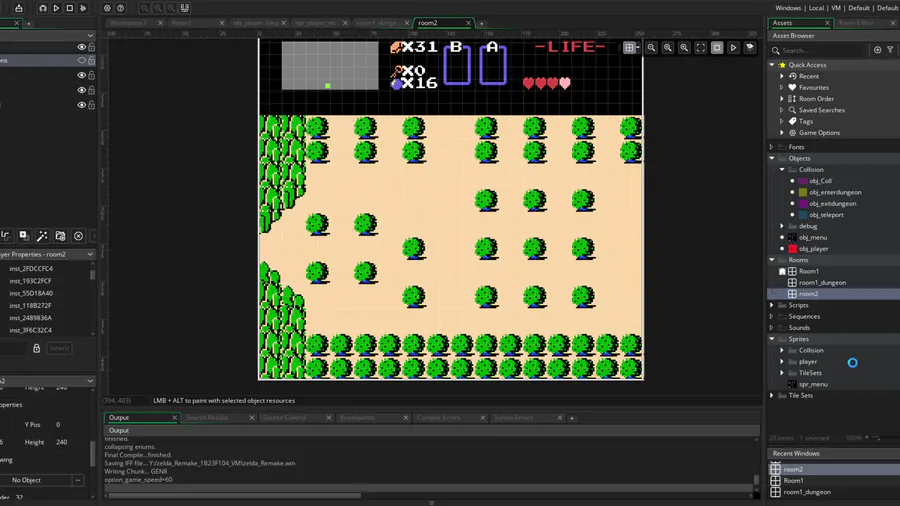Show the selected layer via its dimmed eye icon

pyautogui.click(x=82, y=60)
